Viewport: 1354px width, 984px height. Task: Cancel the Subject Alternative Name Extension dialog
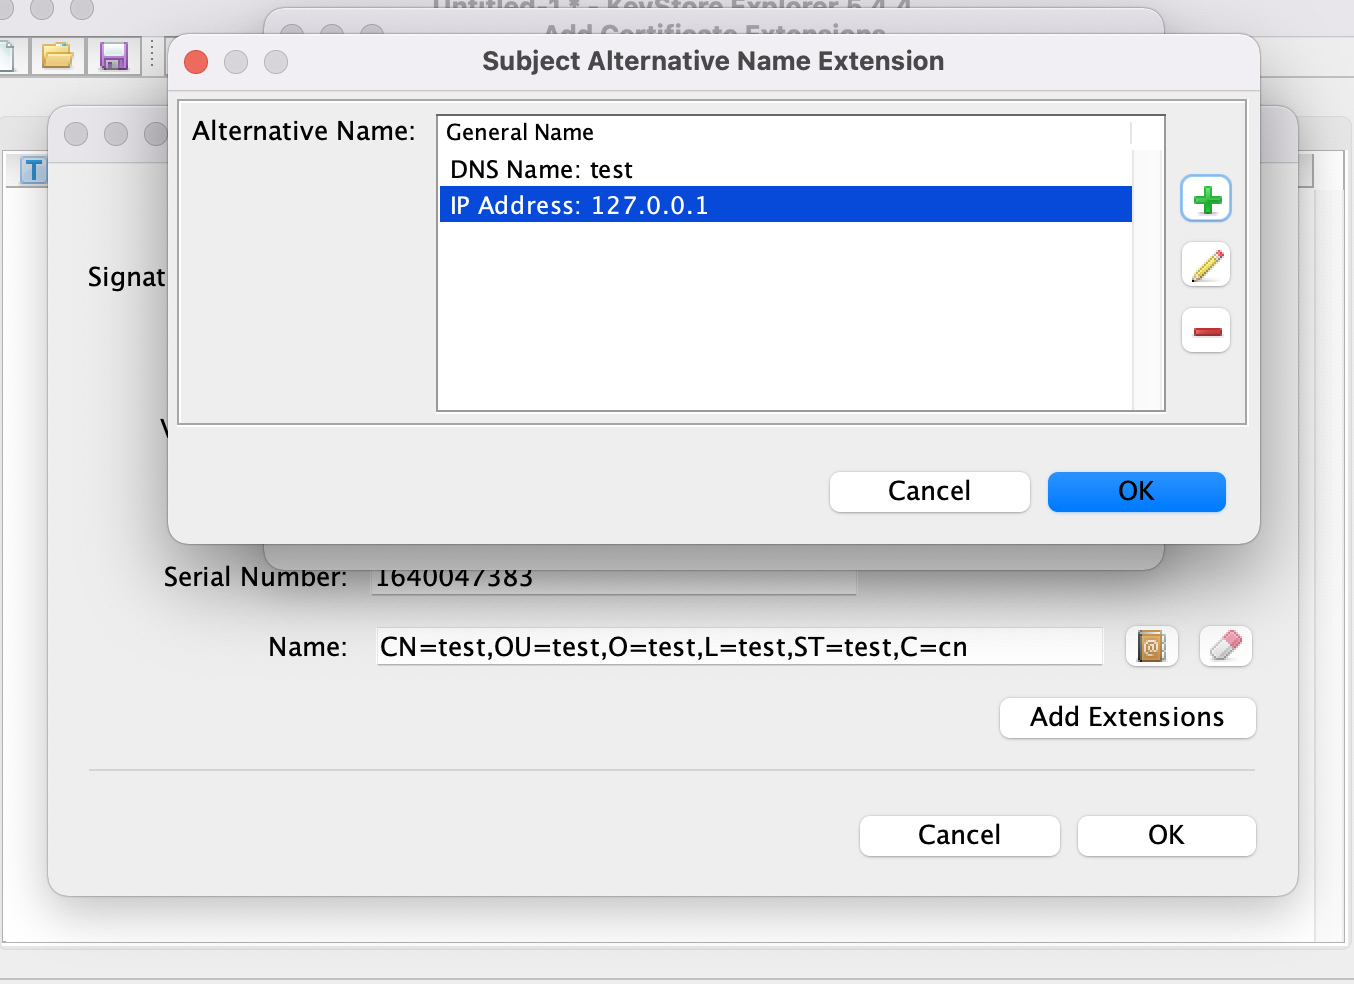pos(929,491)
